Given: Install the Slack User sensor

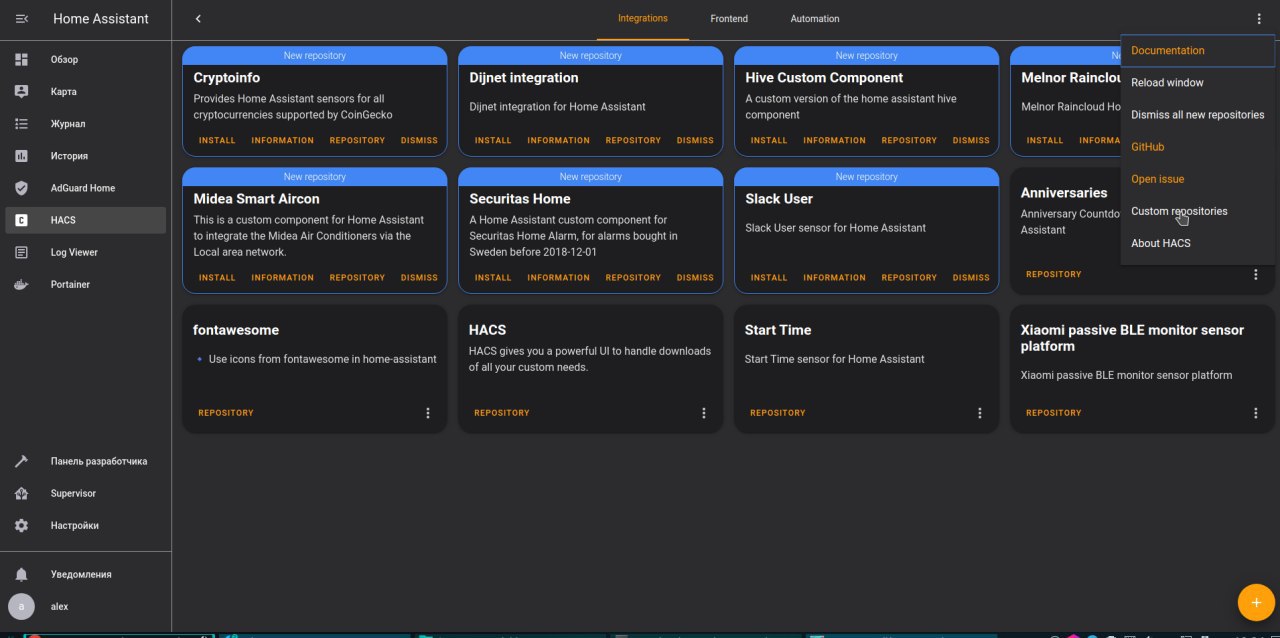Looking at the screenshot, I should pyautogui.click(x=769, y=278).
